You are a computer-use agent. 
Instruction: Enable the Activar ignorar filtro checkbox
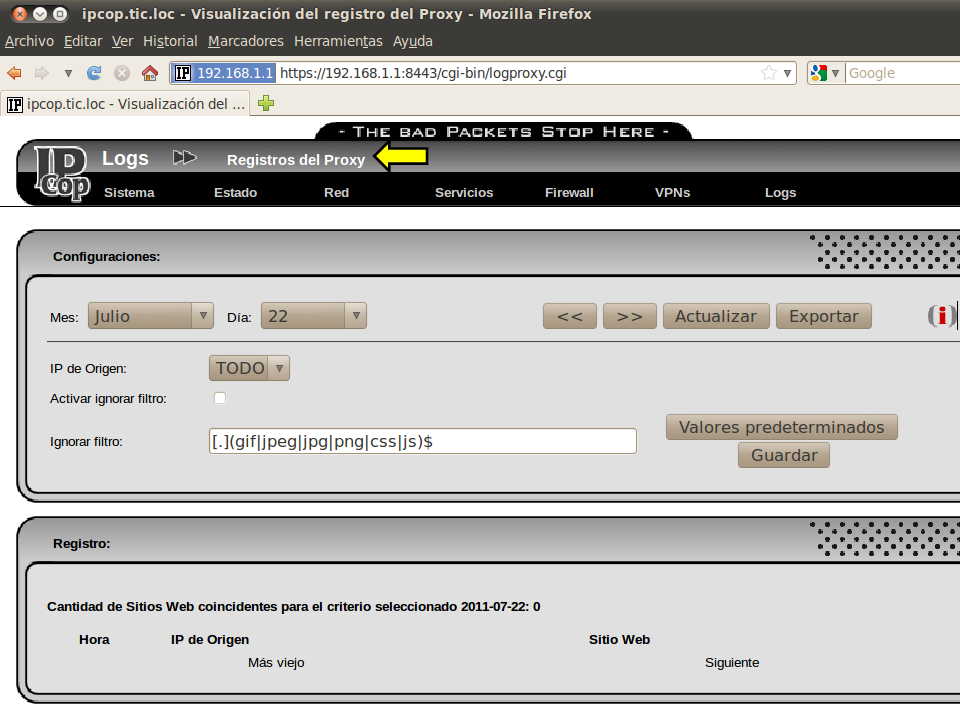(x=220, y=399)
